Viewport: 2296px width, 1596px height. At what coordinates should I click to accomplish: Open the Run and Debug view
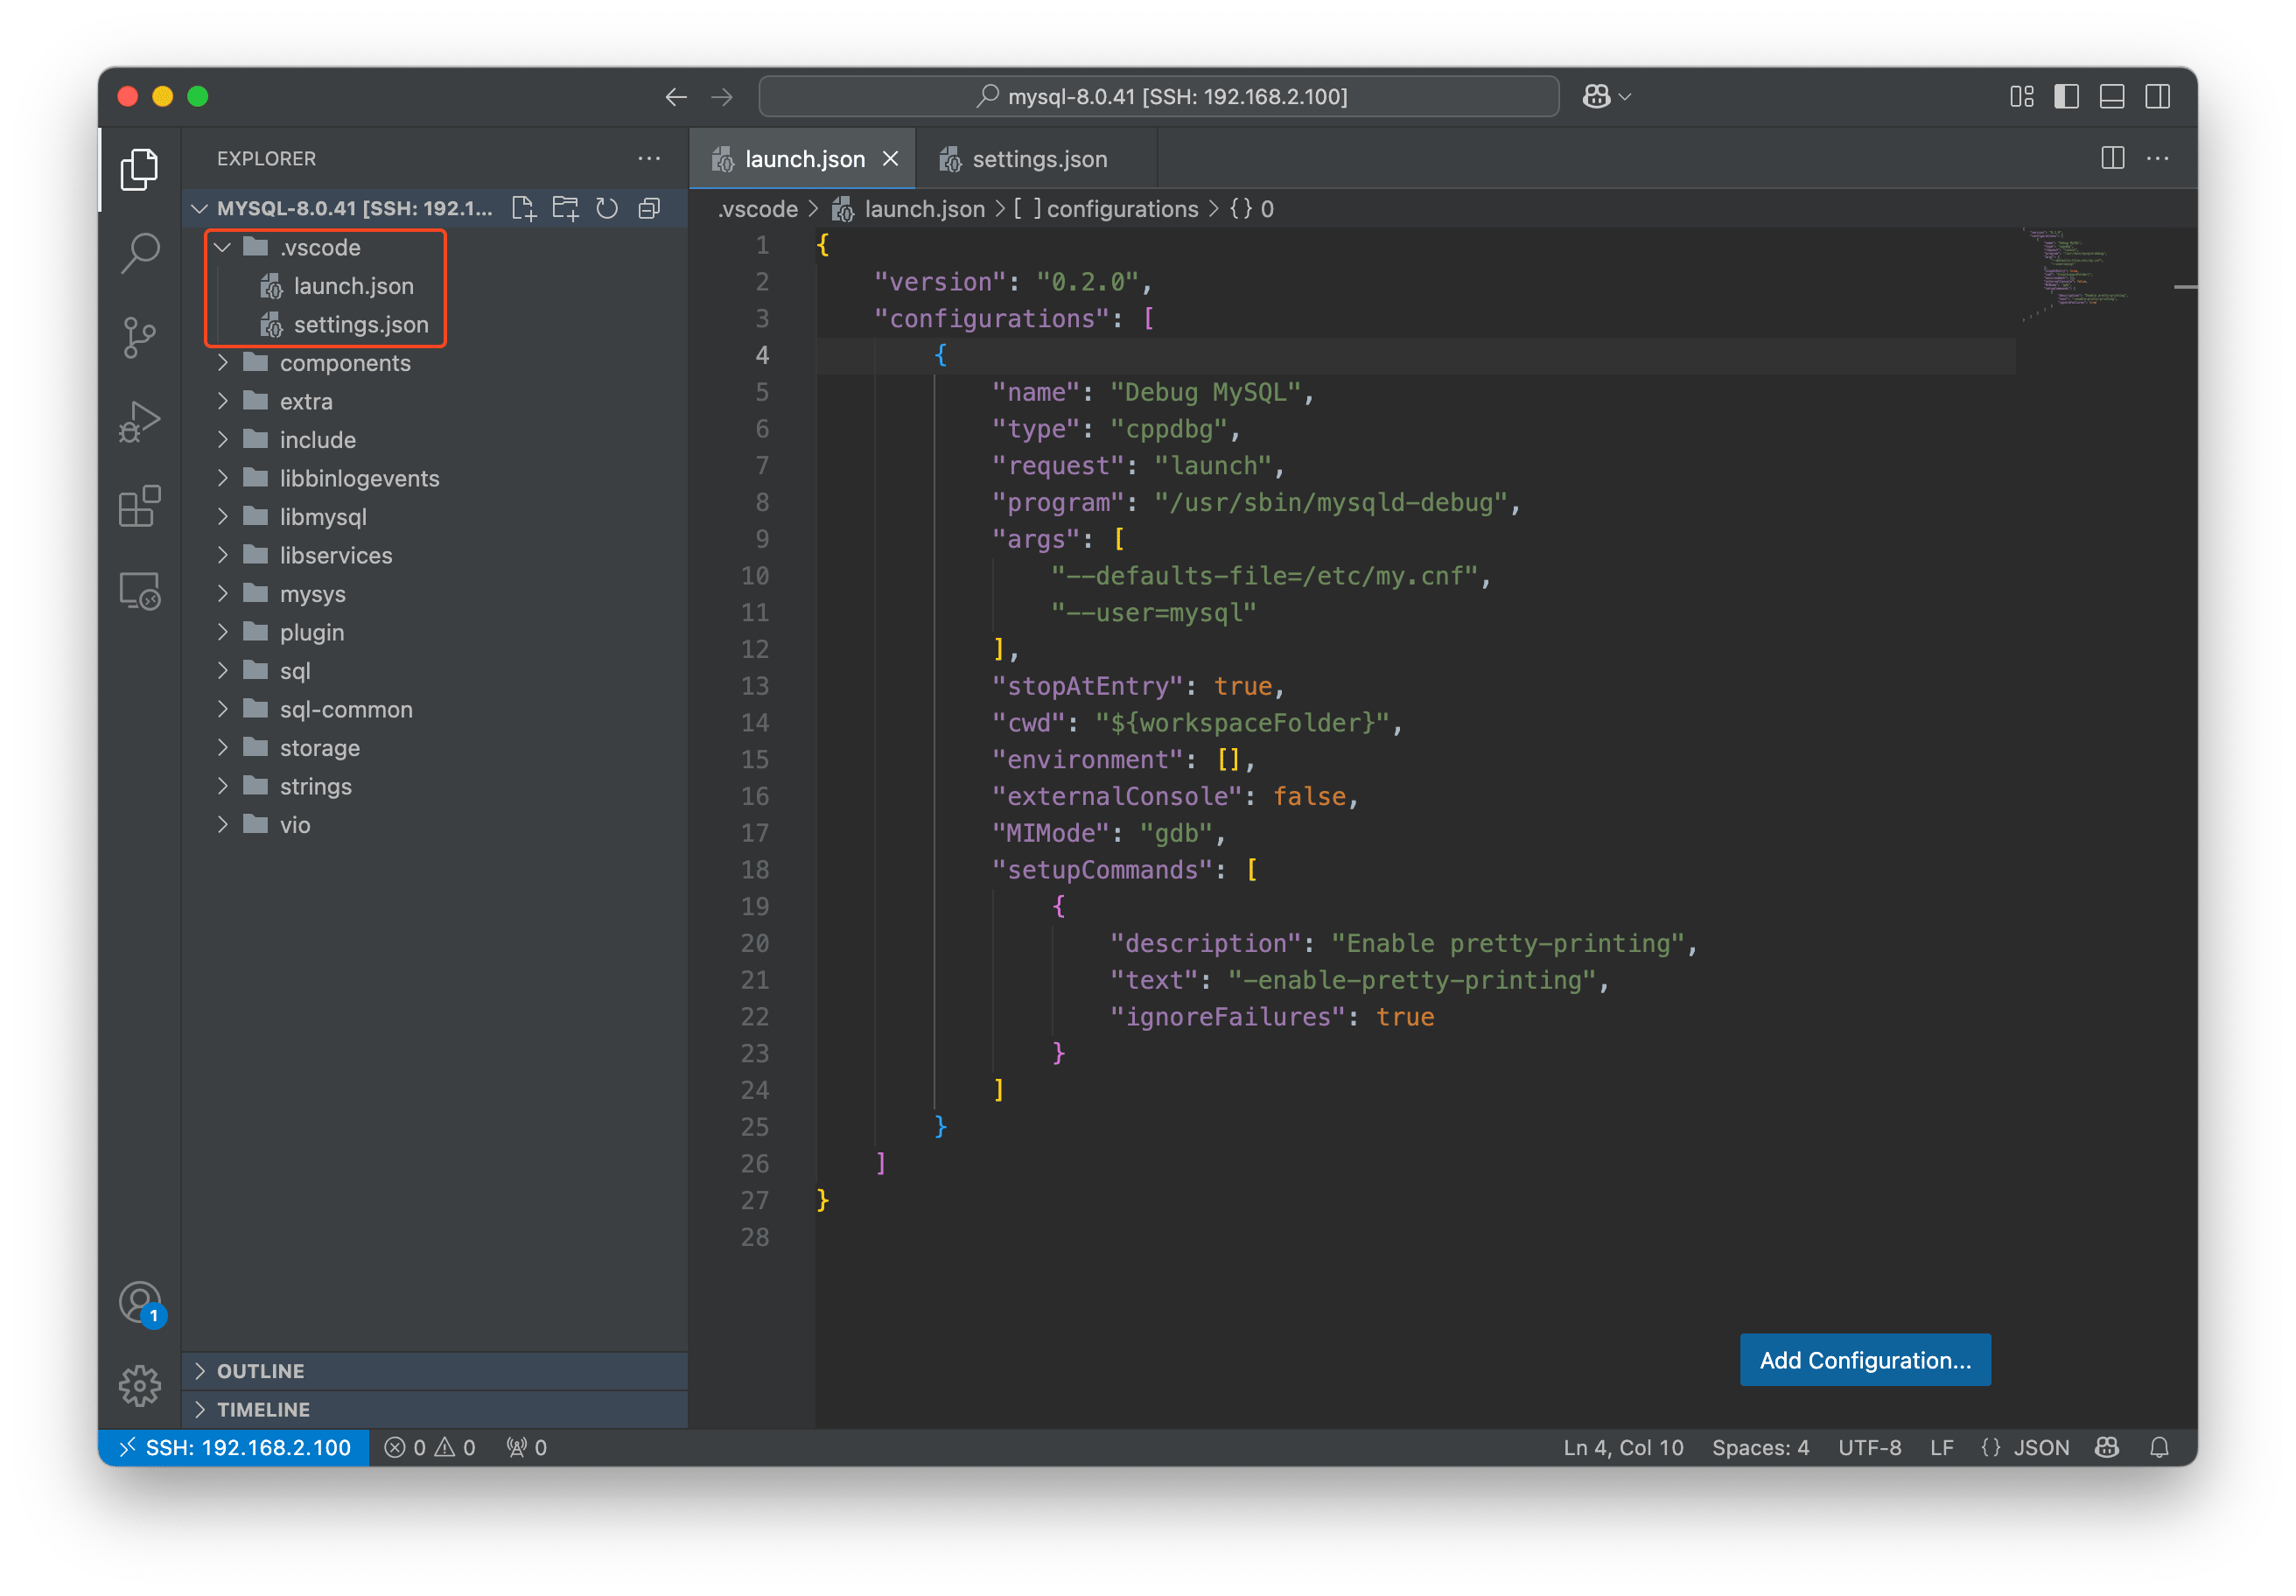139,421
